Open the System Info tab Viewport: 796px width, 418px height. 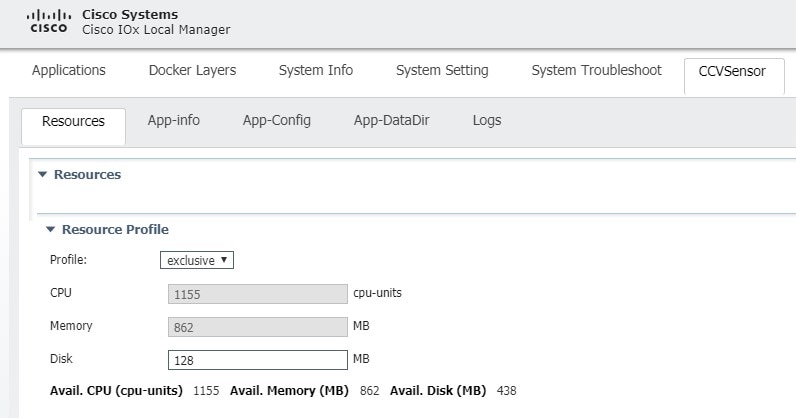click(x=316, y=70)
